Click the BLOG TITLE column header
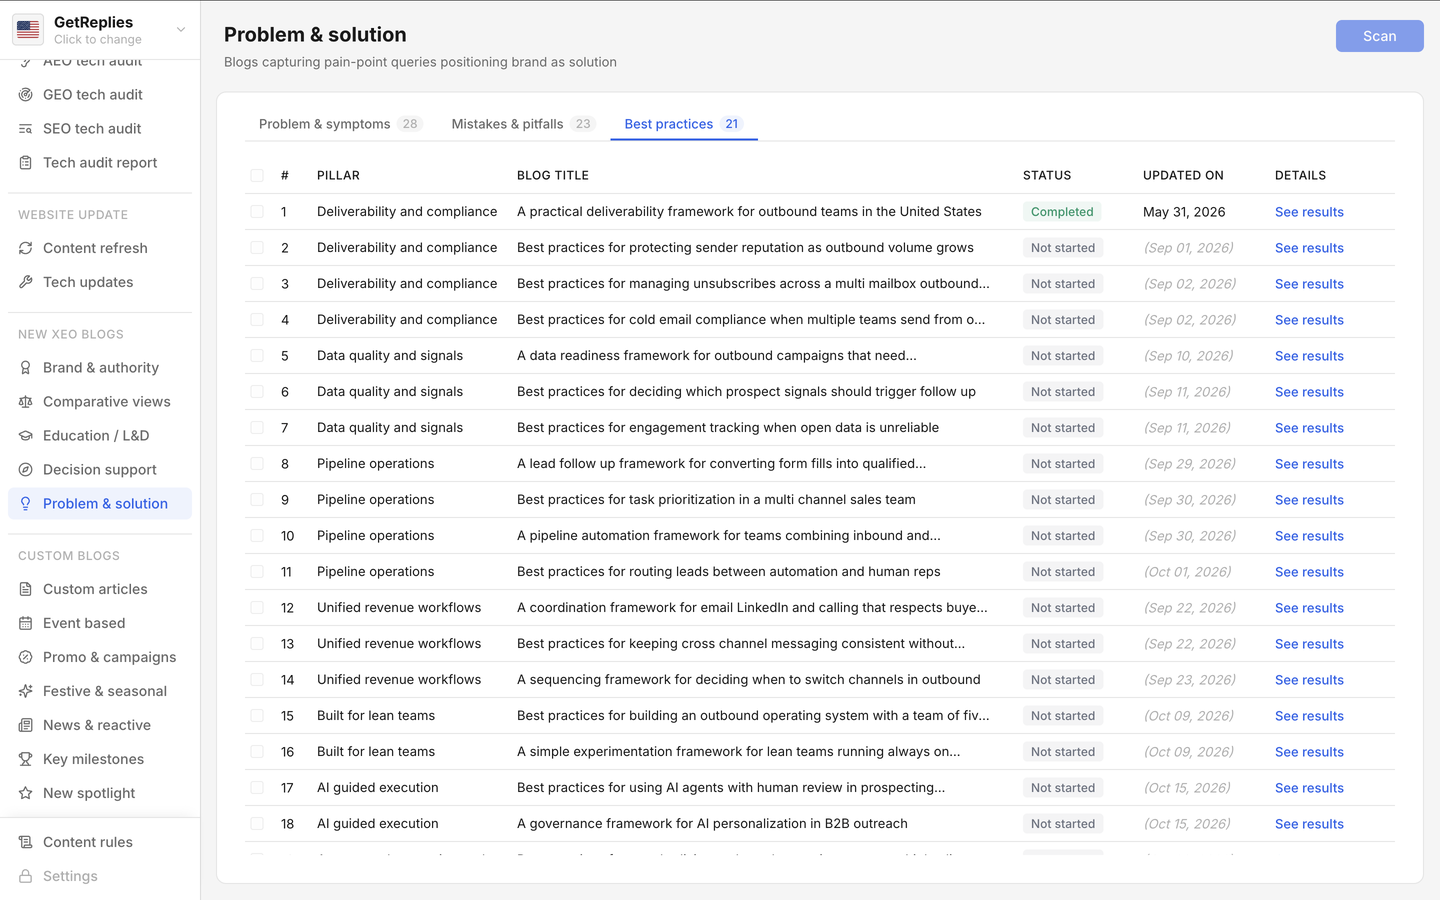The height and width of the screenshot is (900, 1440). [553, 176]
